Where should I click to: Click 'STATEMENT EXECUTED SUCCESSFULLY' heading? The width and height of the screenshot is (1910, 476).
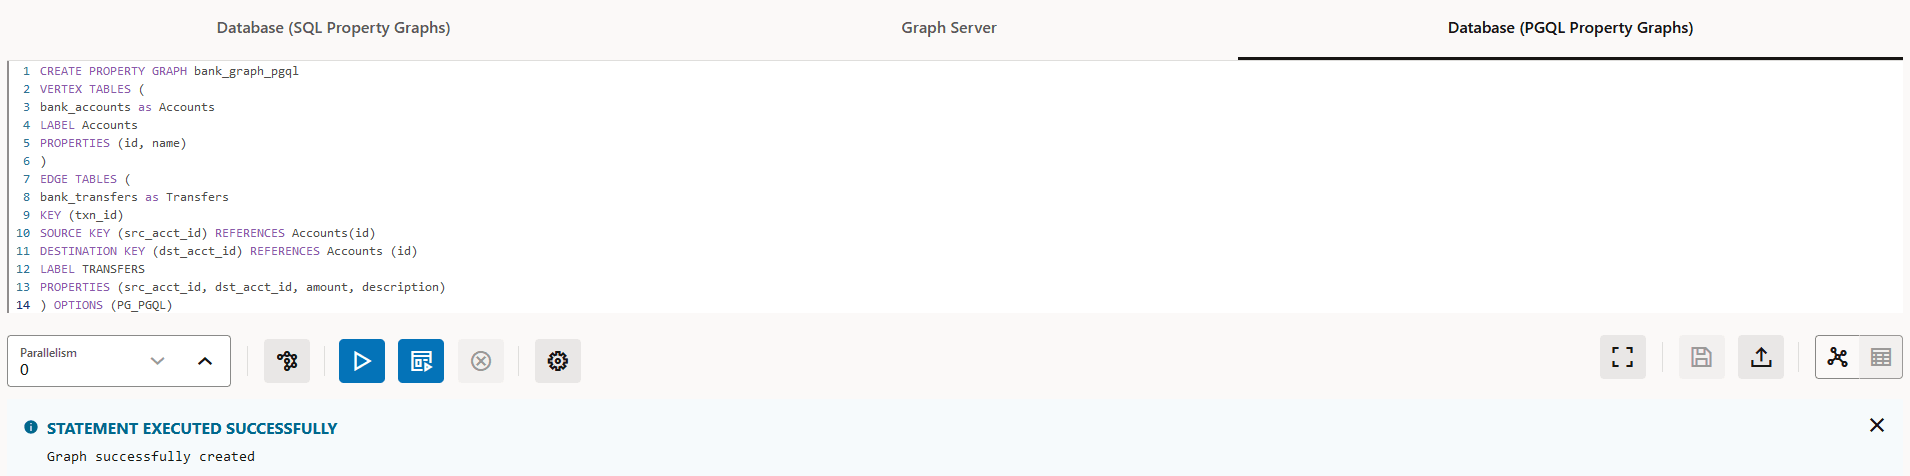pos(192,428)
